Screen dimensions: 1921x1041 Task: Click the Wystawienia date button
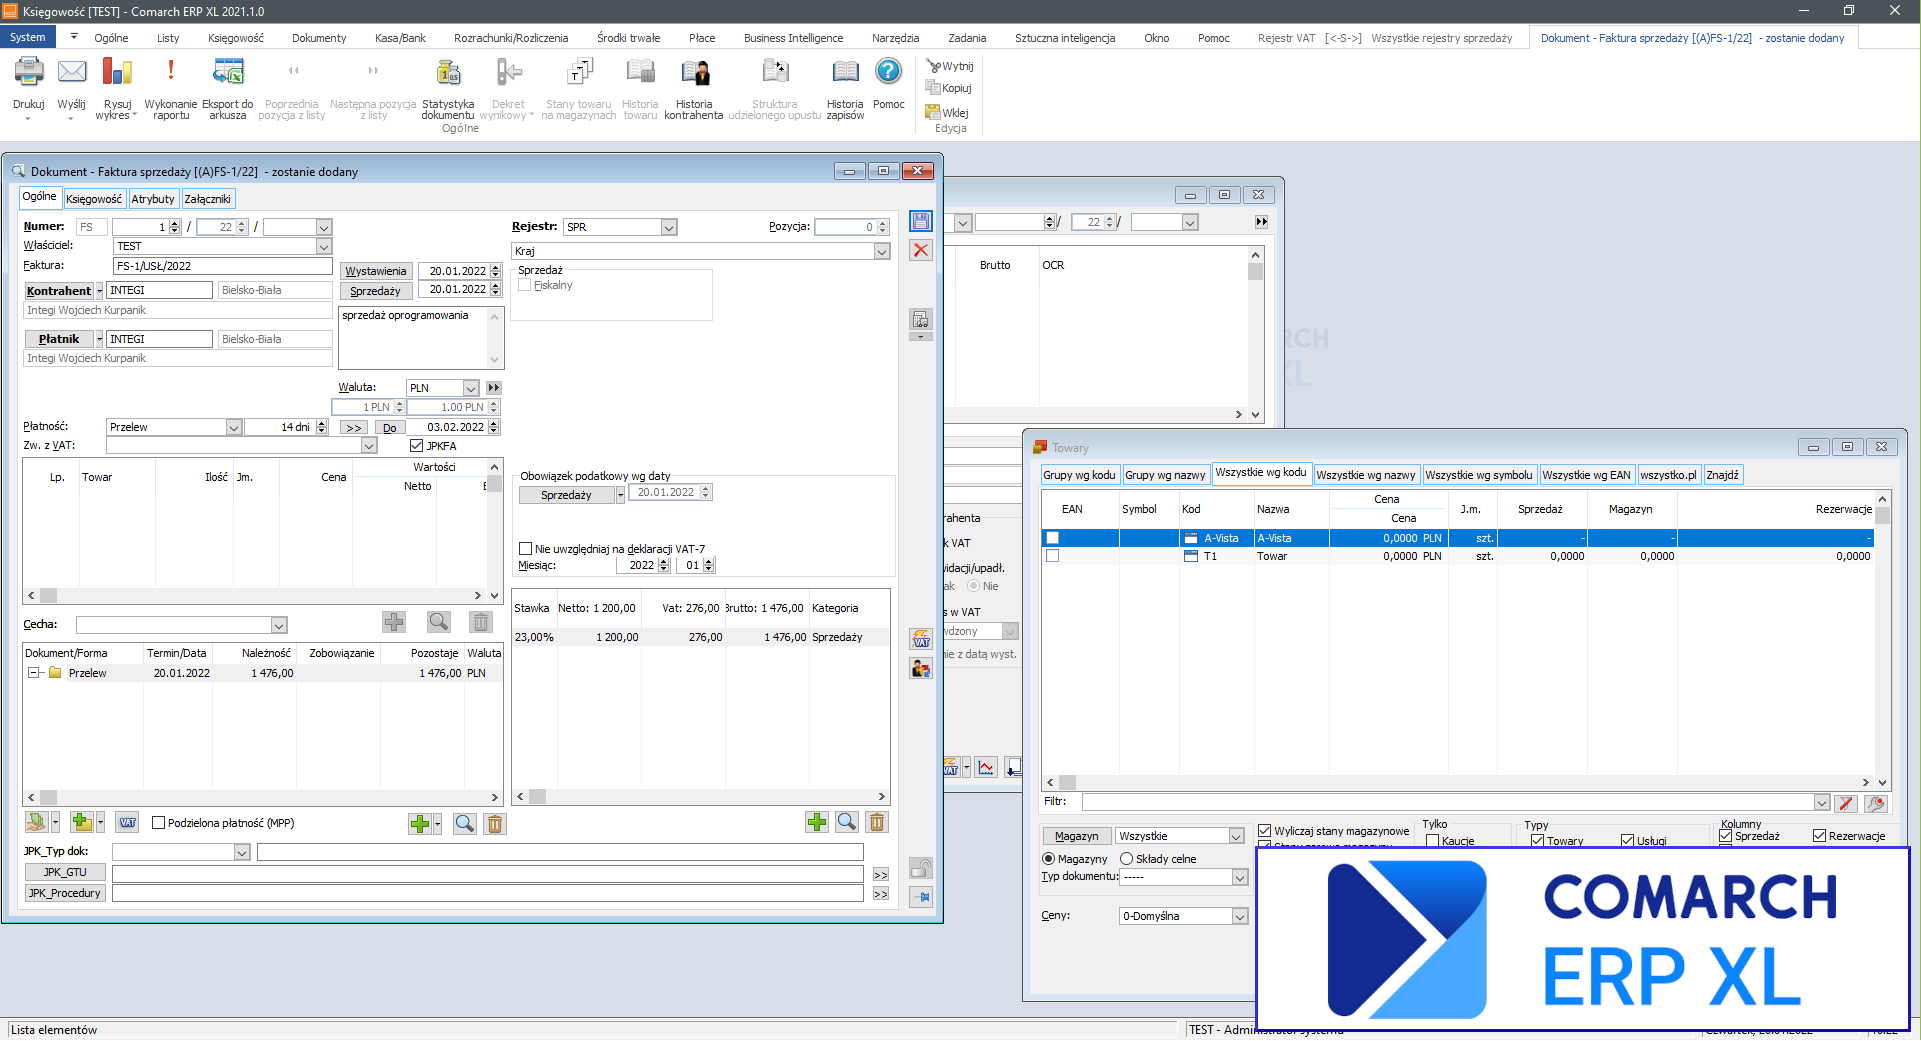tap(376, 271)
